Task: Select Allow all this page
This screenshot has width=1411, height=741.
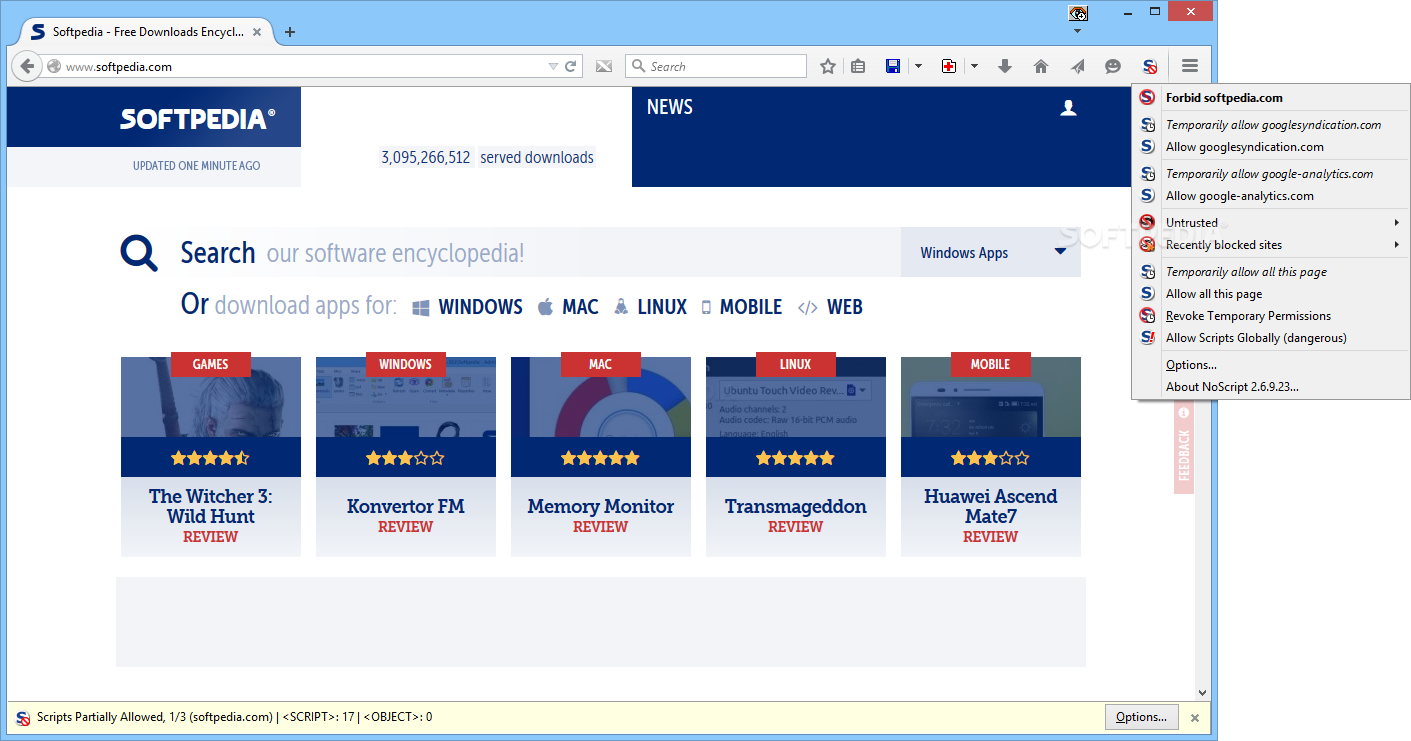Action: tap(1271, 294)
